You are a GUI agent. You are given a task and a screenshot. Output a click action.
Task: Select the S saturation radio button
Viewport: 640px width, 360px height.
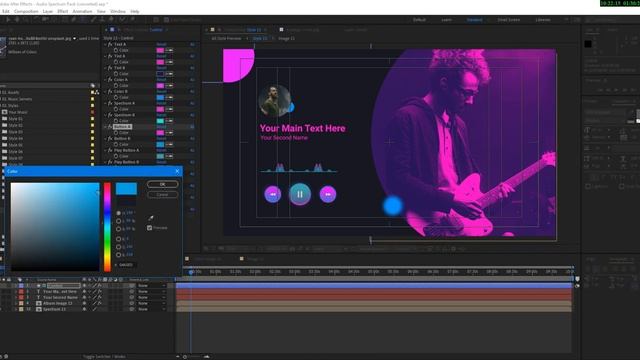point(118,221)
